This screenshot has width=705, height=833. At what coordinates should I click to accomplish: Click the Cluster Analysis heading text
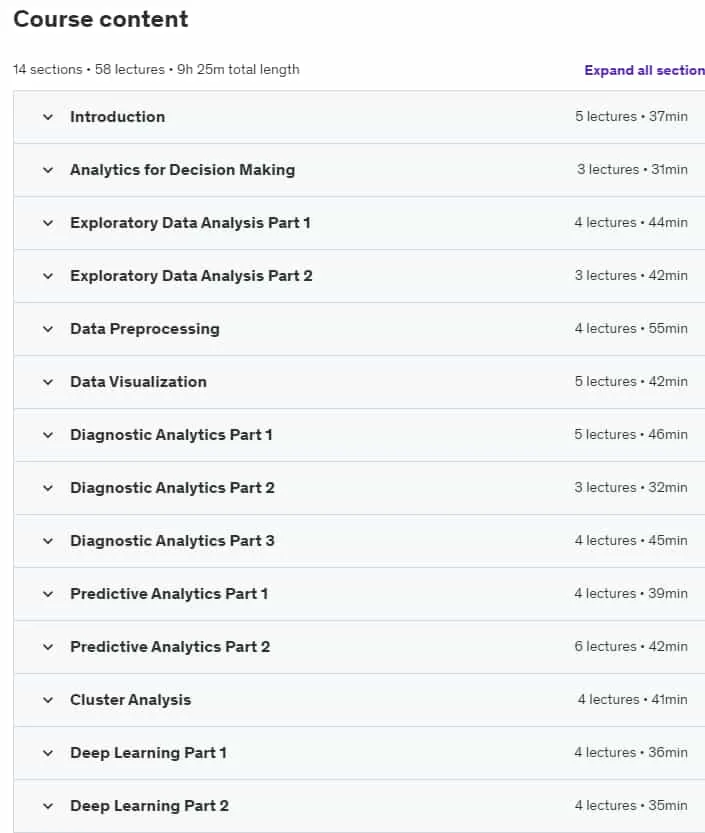pyautogui.click(x=130, y=700)
